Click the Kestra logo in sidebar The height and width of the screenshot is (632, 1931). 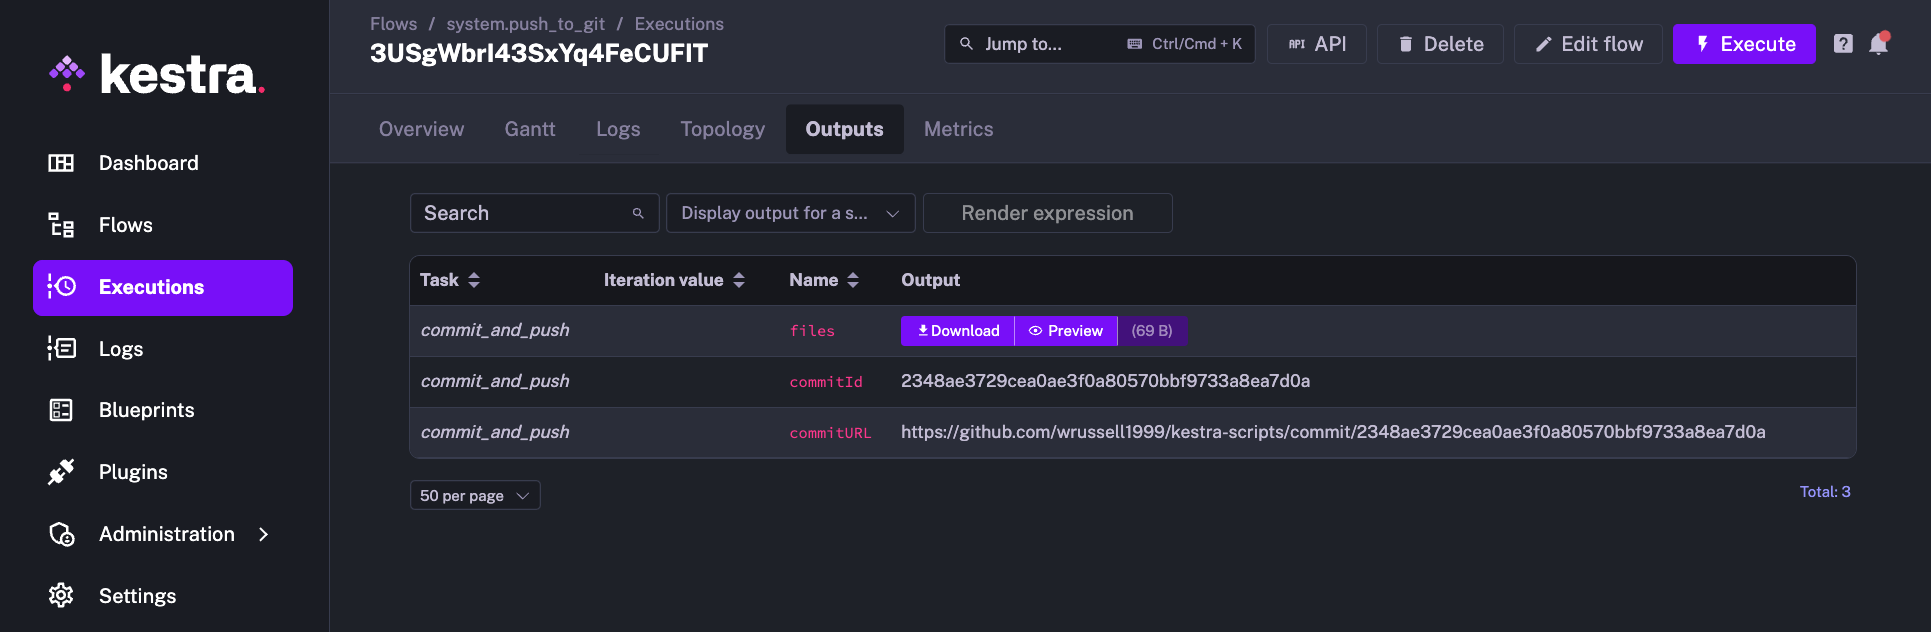pos(157,75)
